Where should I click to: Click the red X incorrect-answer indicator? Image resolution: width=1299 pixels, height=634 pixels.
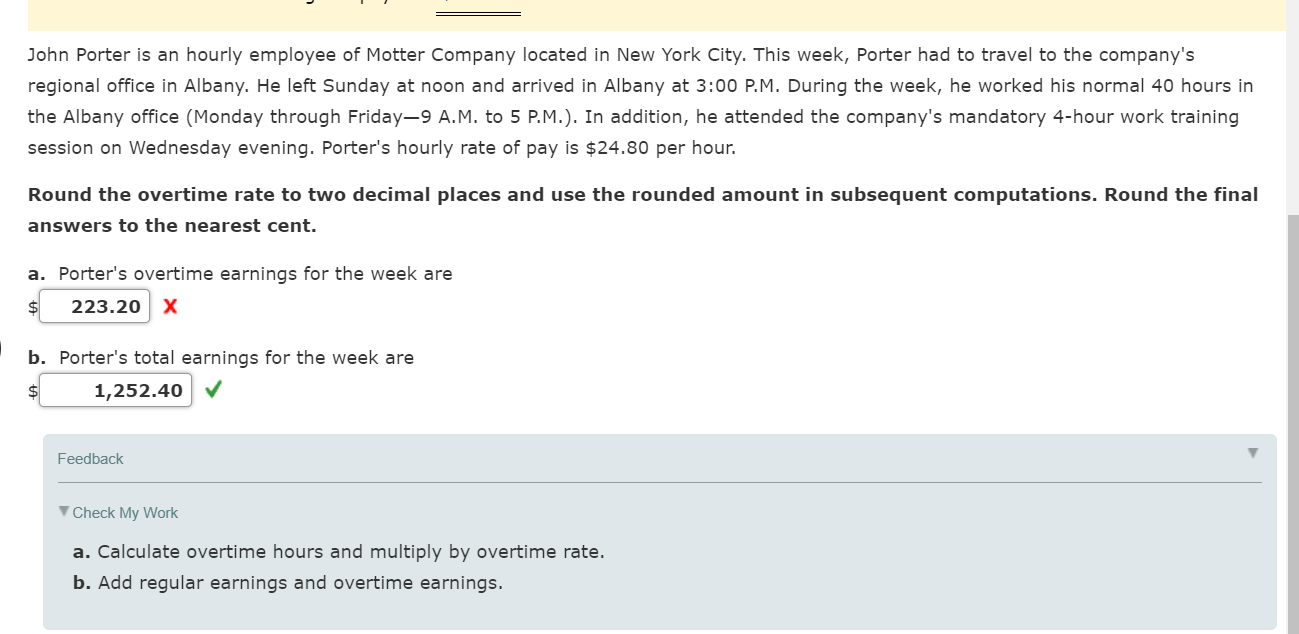tap(169, 306)
